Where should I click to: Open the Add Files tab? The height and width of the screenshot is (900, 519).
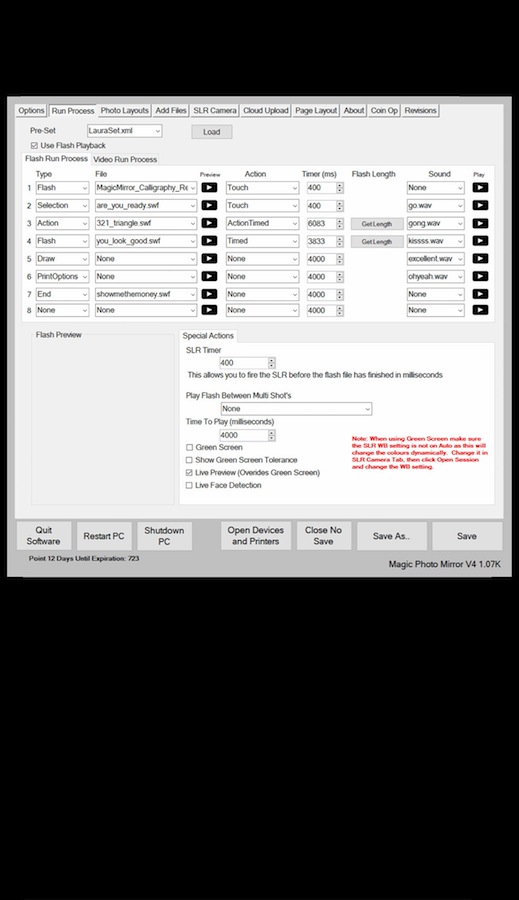coord(171,111)
